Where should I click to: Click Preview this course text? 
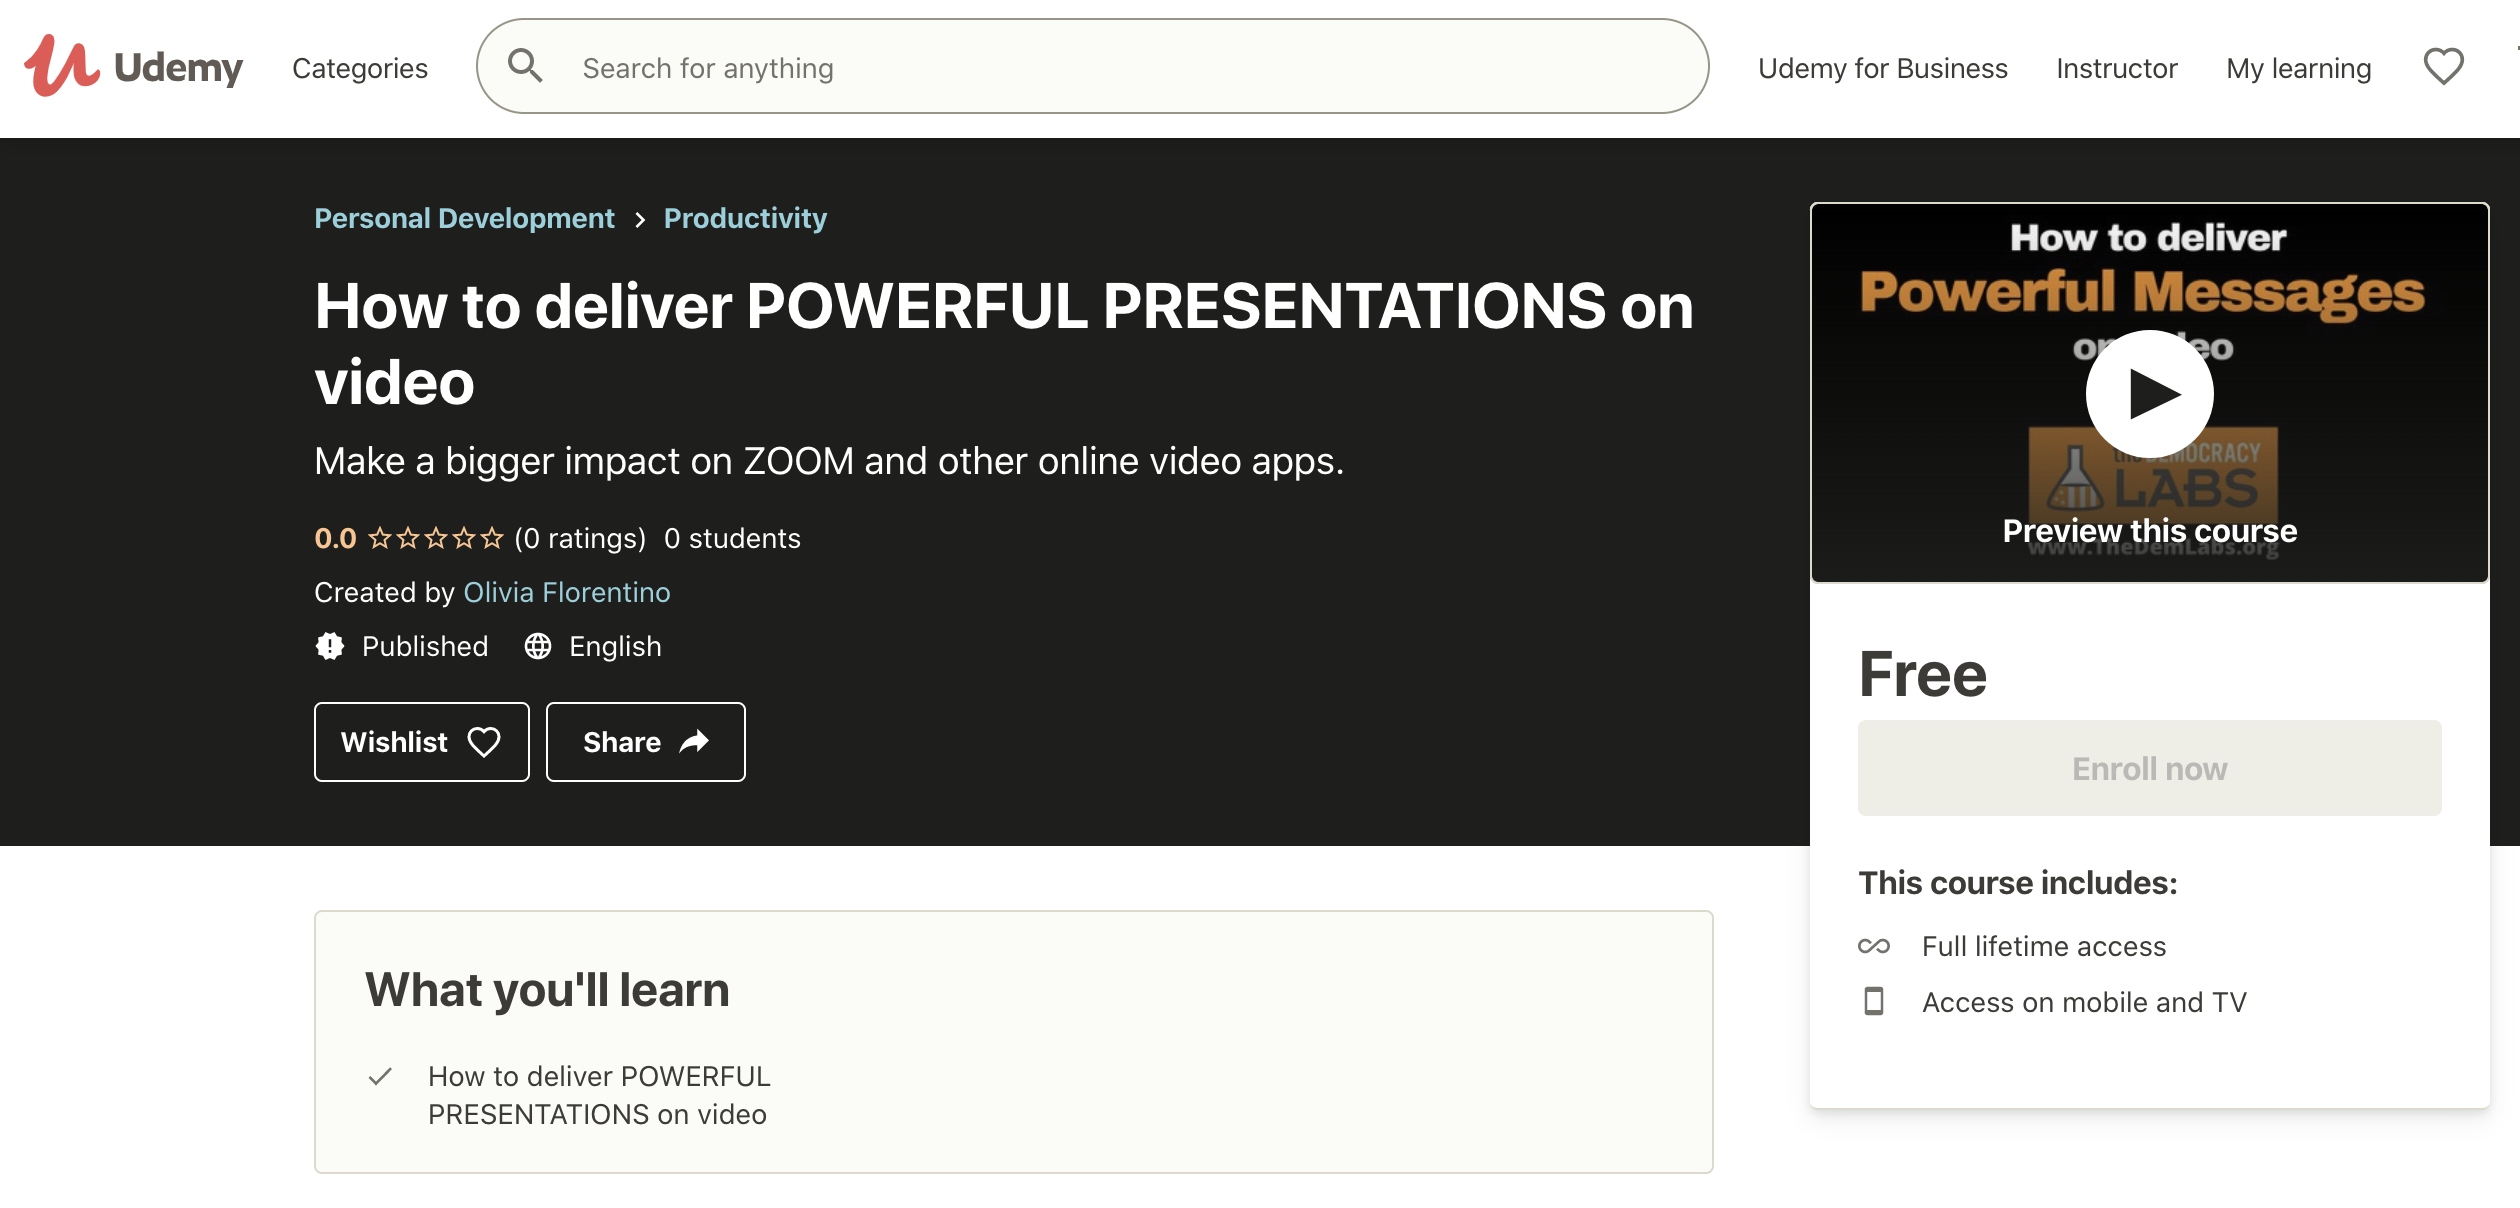(2149, 531)
